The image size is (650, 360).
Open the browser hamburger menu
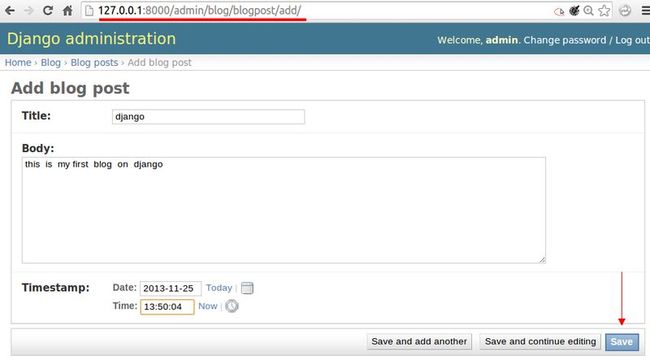(645, 10)
